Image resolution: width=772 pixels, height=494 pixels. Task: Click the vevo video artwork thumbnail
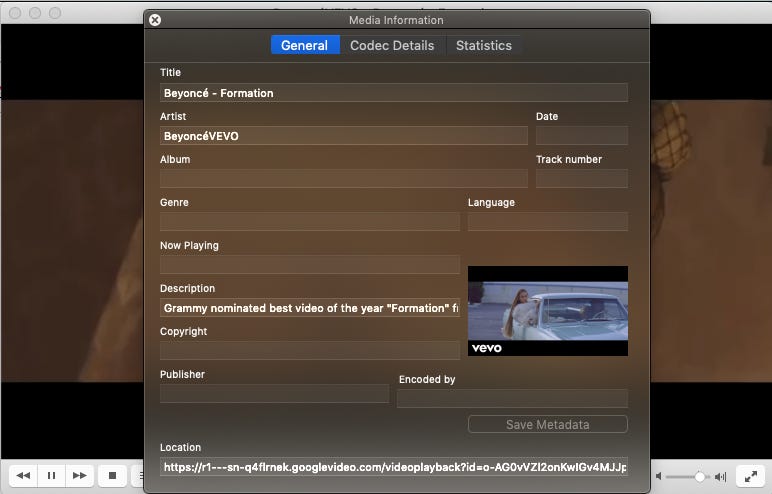pos(548,311)
